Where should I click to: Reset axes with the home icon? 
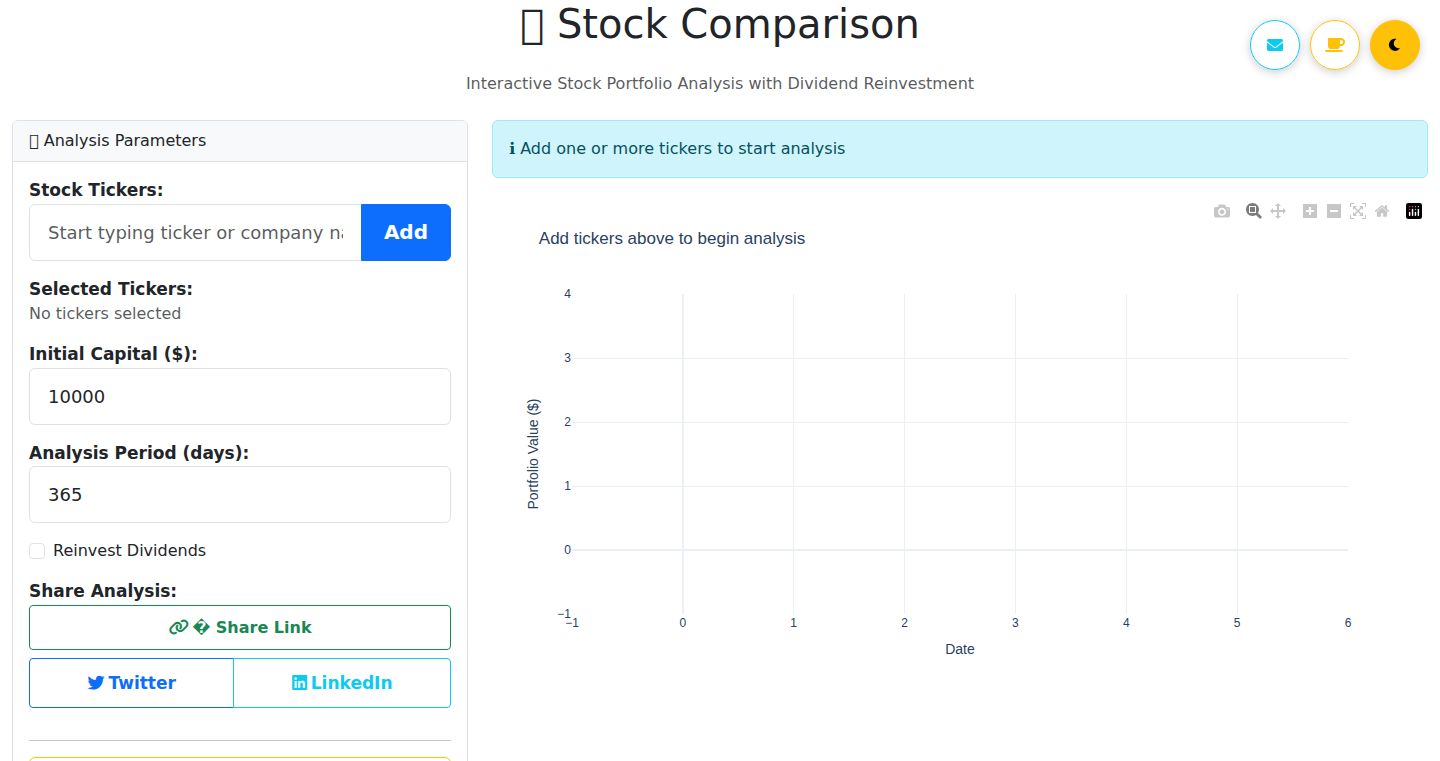(x=1382, y=211)
